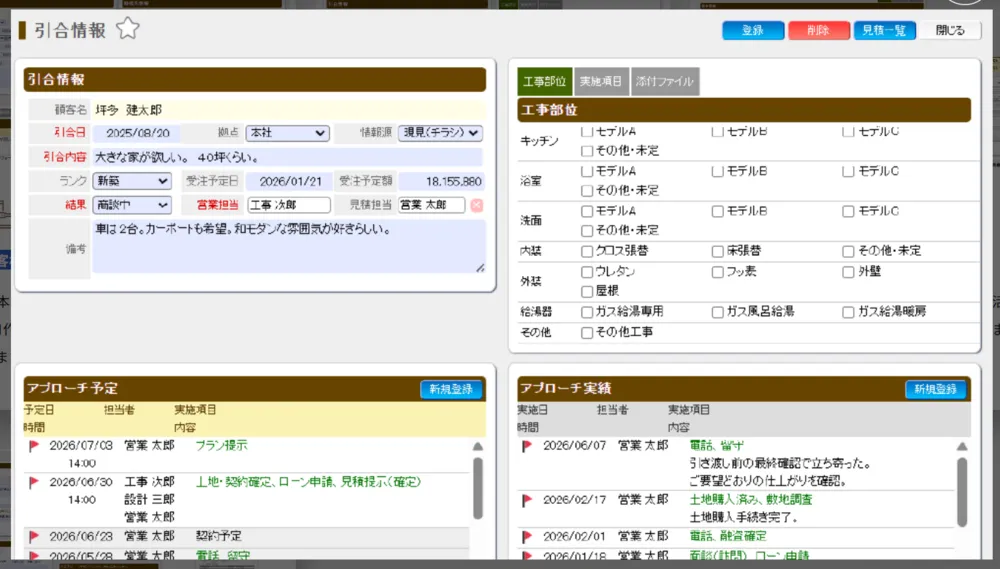Click アプローチ予定 scrollbar thumb
1000x569 pixels.
tap(478, 487)
